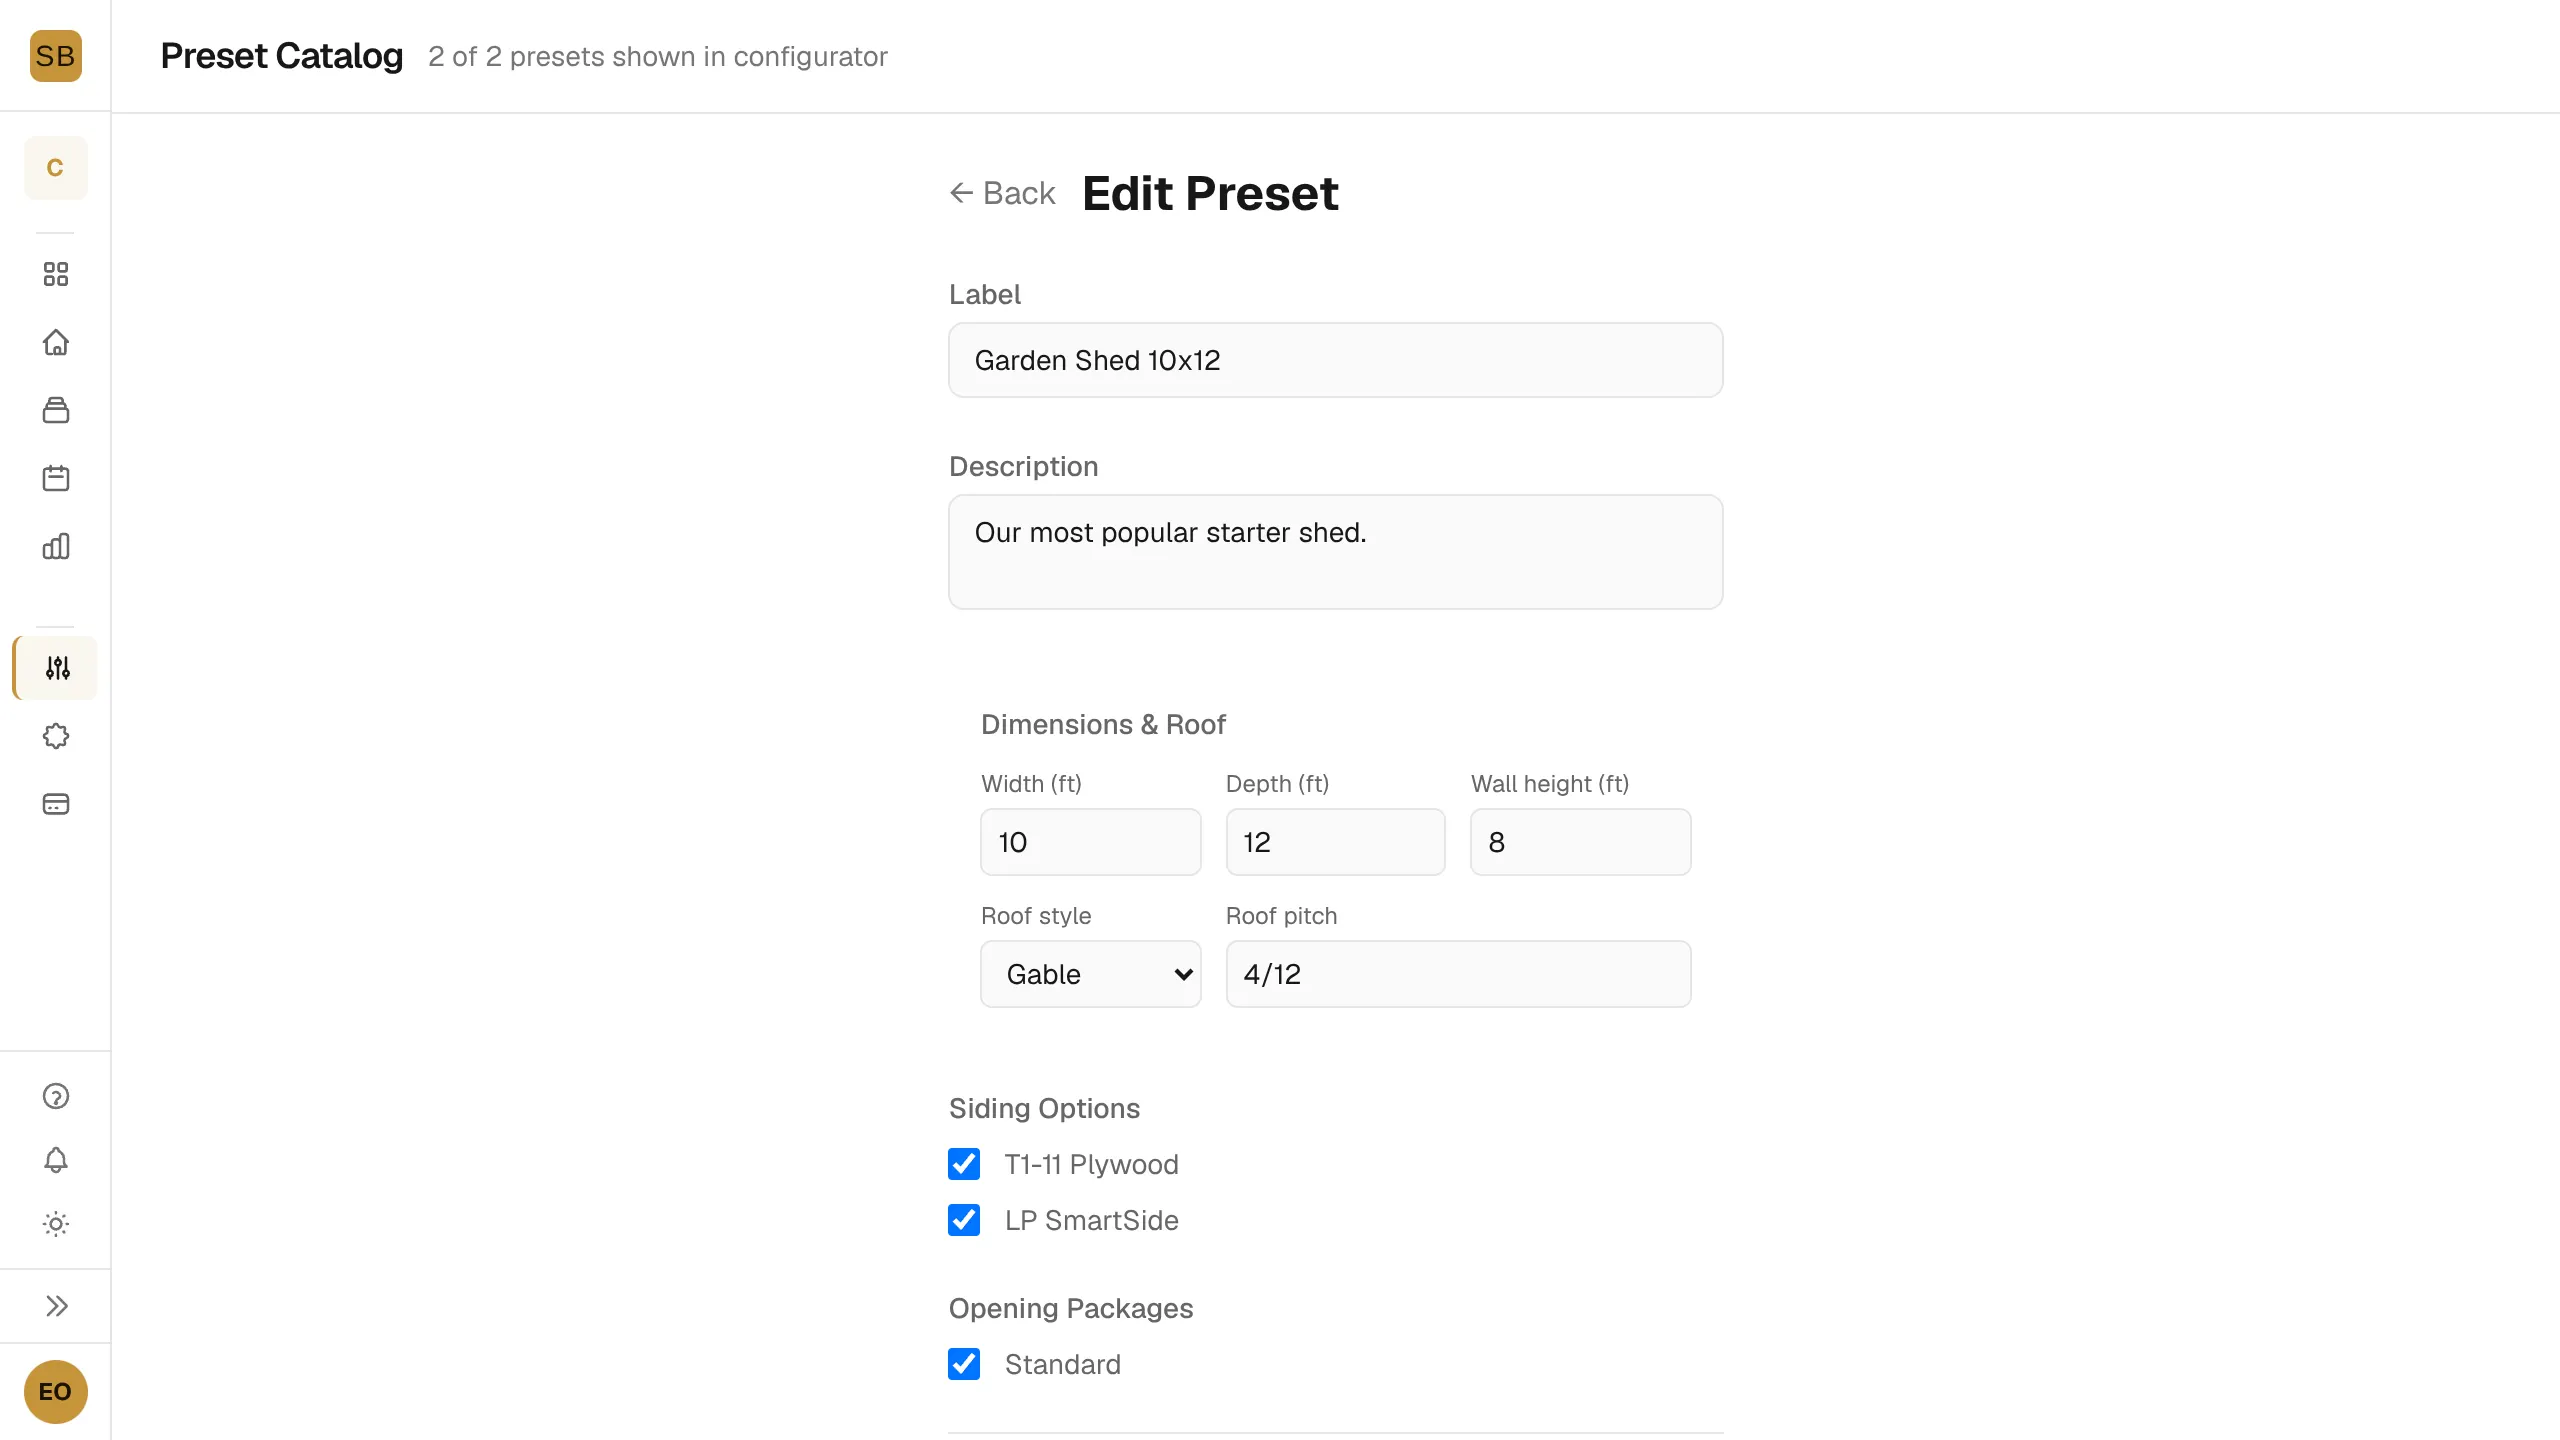Open the EO user avatar
The height and width of the screenshot is (1440, 2560).
click(x=55, y=1392)
